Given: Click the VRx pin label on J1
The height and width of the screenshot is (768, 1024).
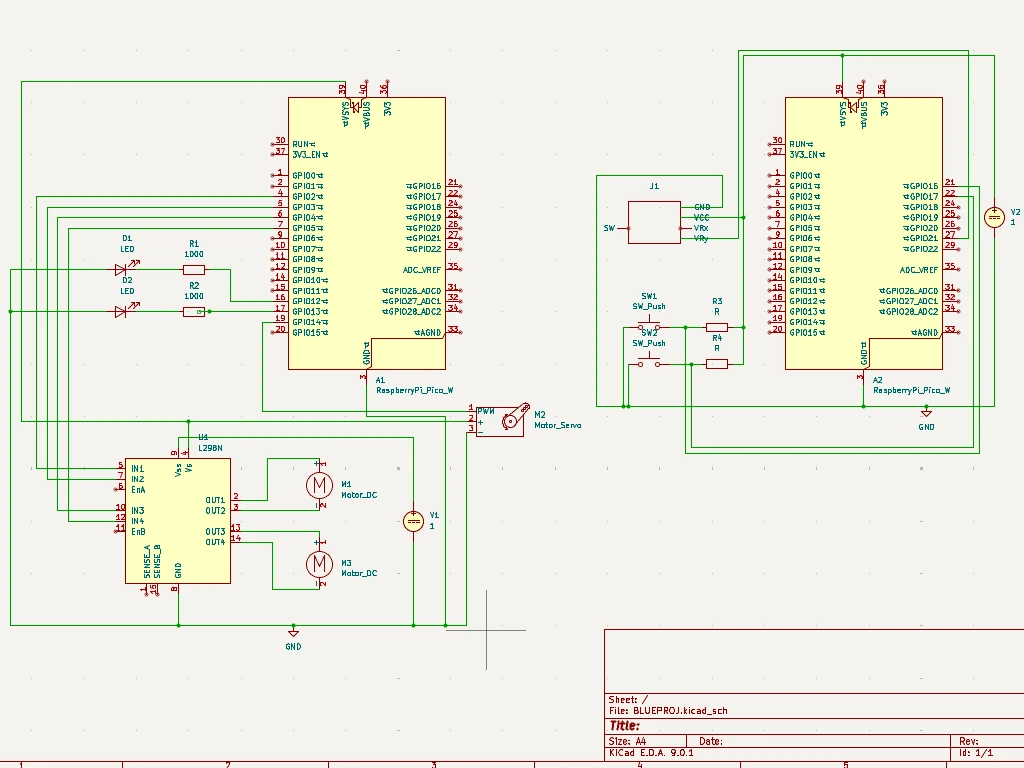Looking at the screenshot, I should pos(701,228).
